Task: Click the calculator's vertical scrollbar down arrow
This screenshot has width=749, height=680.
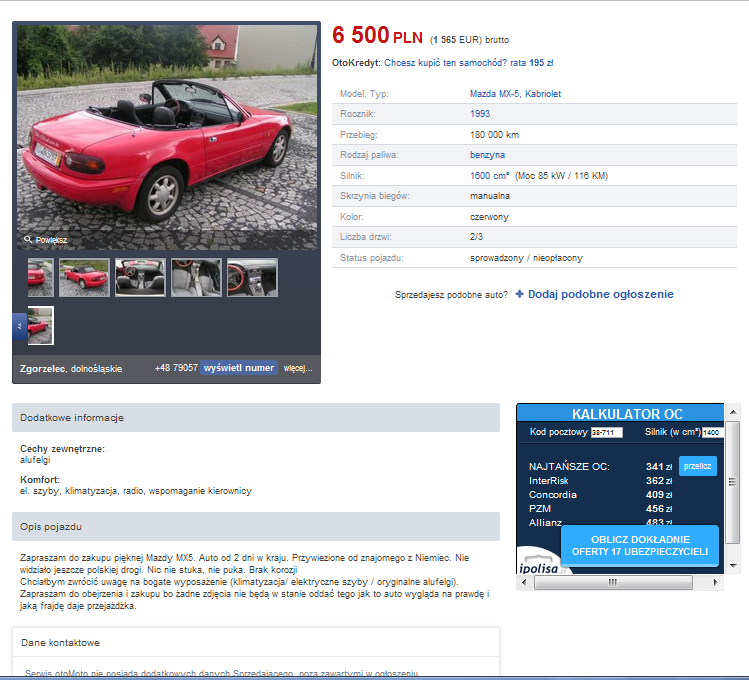Action: coord(733,566)
